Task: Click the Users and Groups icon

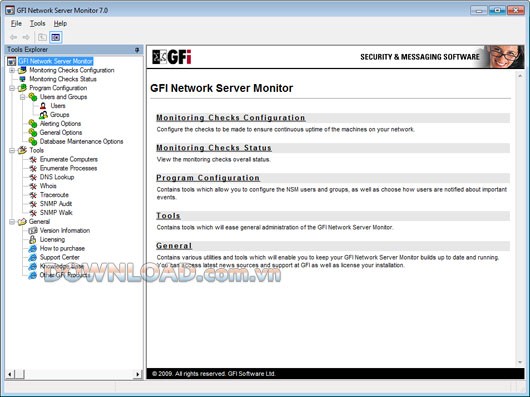Action: (x=33, y=97)
